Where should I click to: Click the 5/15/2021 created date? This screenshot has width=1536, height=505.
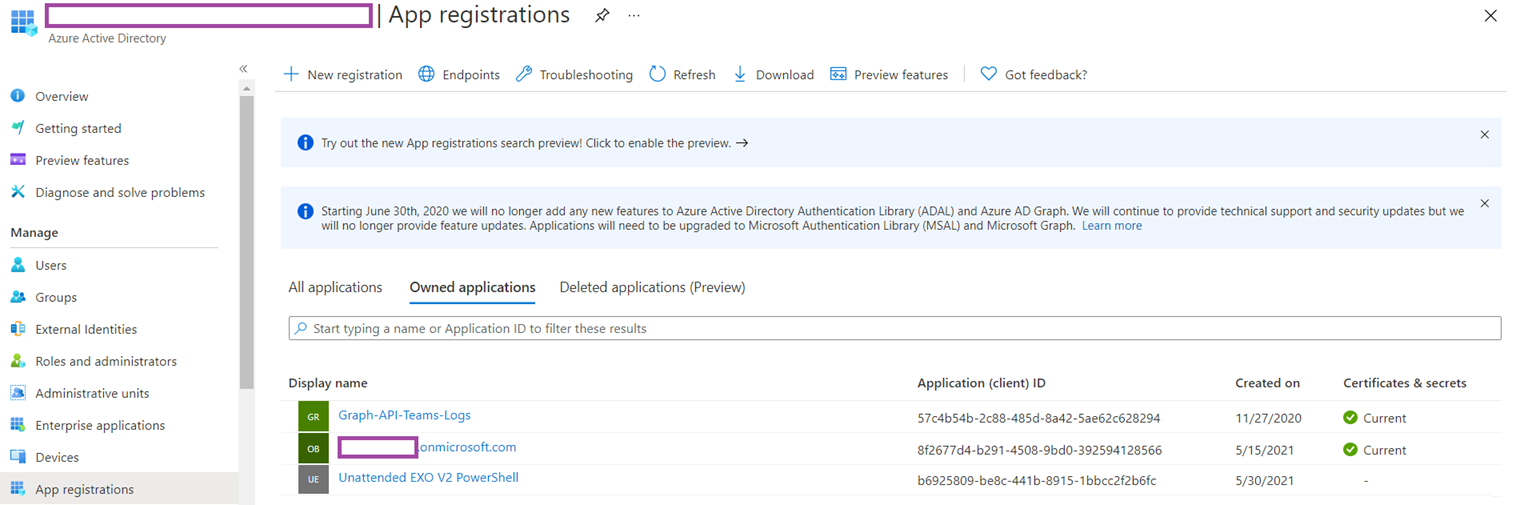click(x=1264, y=450)
